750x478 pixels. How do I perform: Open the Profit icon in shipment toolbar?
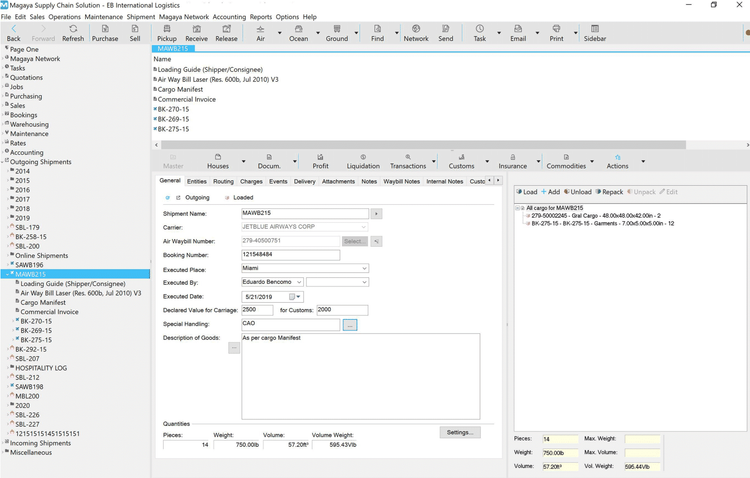pos(320,161)
